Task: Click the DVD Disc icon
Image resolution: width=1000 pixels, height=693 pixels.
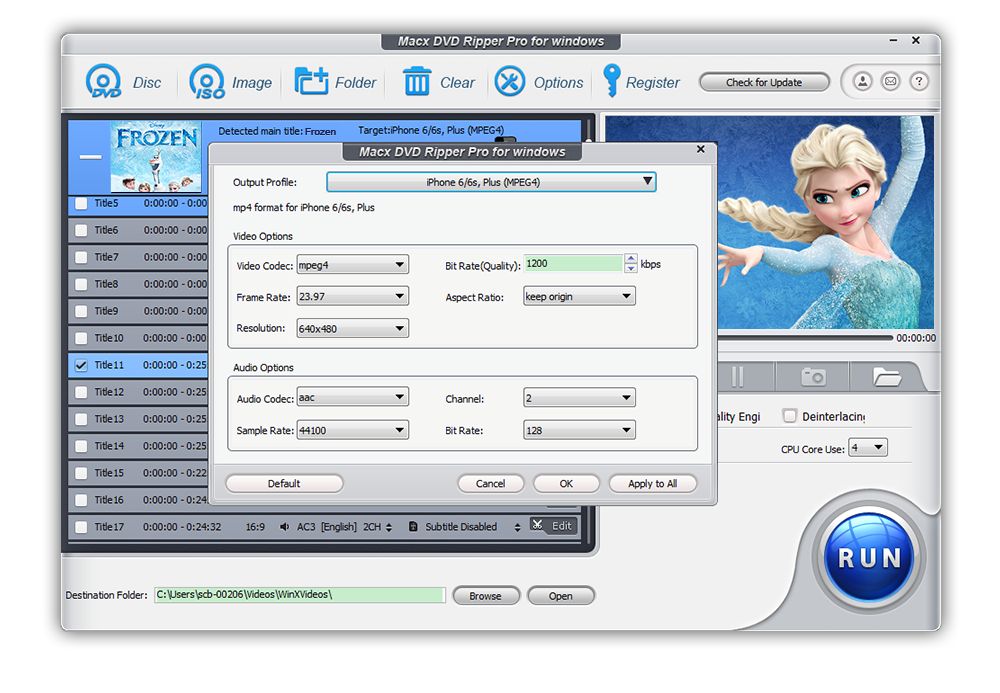Action: tap(103, 82)
